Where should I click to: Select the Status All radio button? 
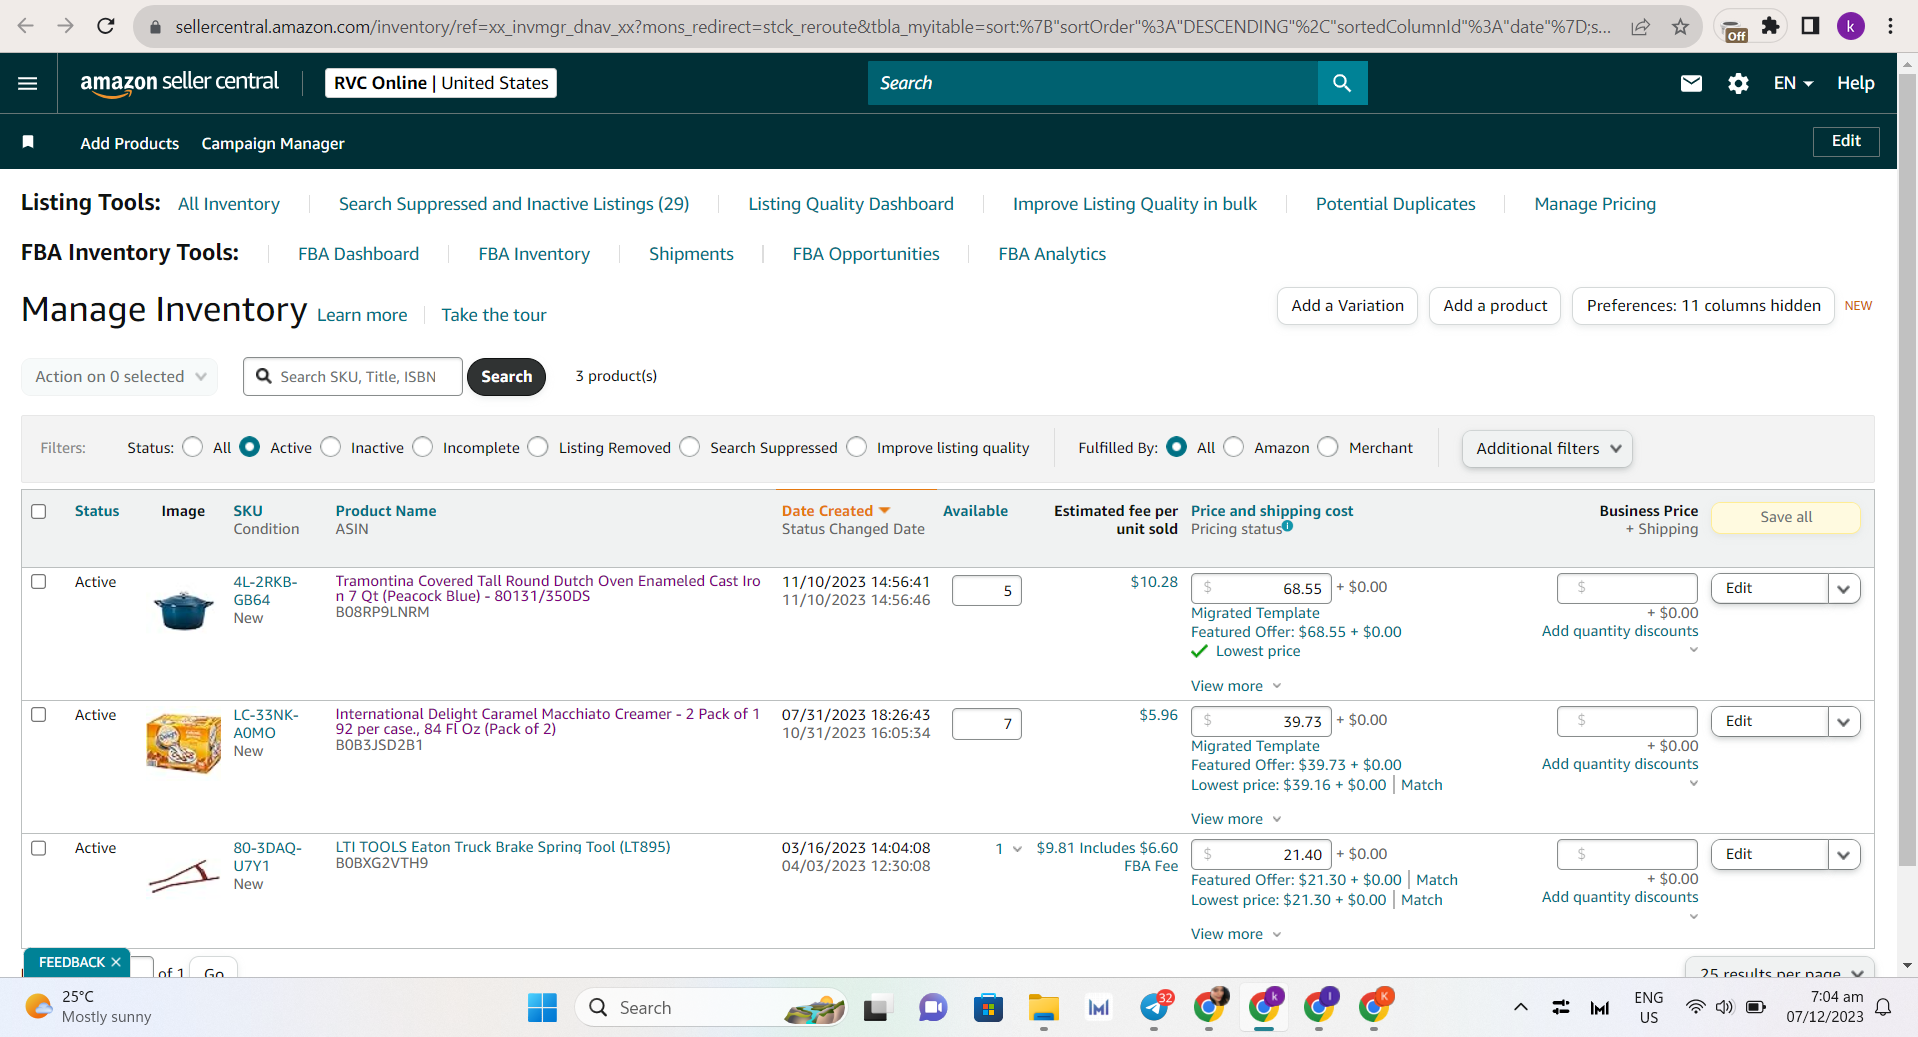(193, 447)
